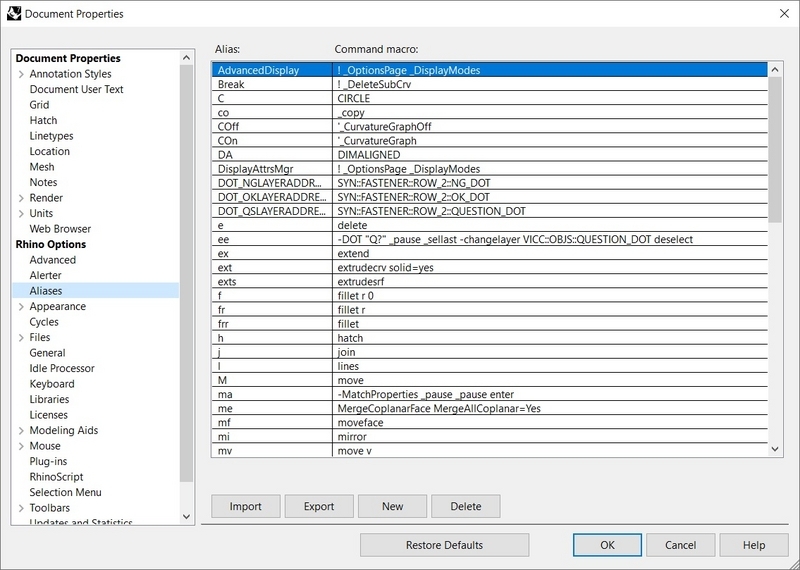Screen dimensions: 800x570
Task: Open the Location page
Action: pyautogui.click(x=49, y=152)
